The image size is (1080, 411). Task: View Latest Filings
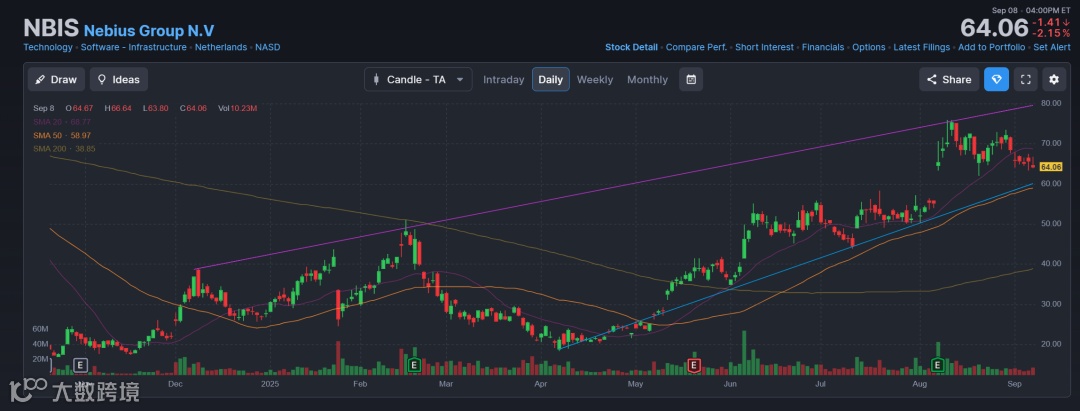click(x=922, y=48)
